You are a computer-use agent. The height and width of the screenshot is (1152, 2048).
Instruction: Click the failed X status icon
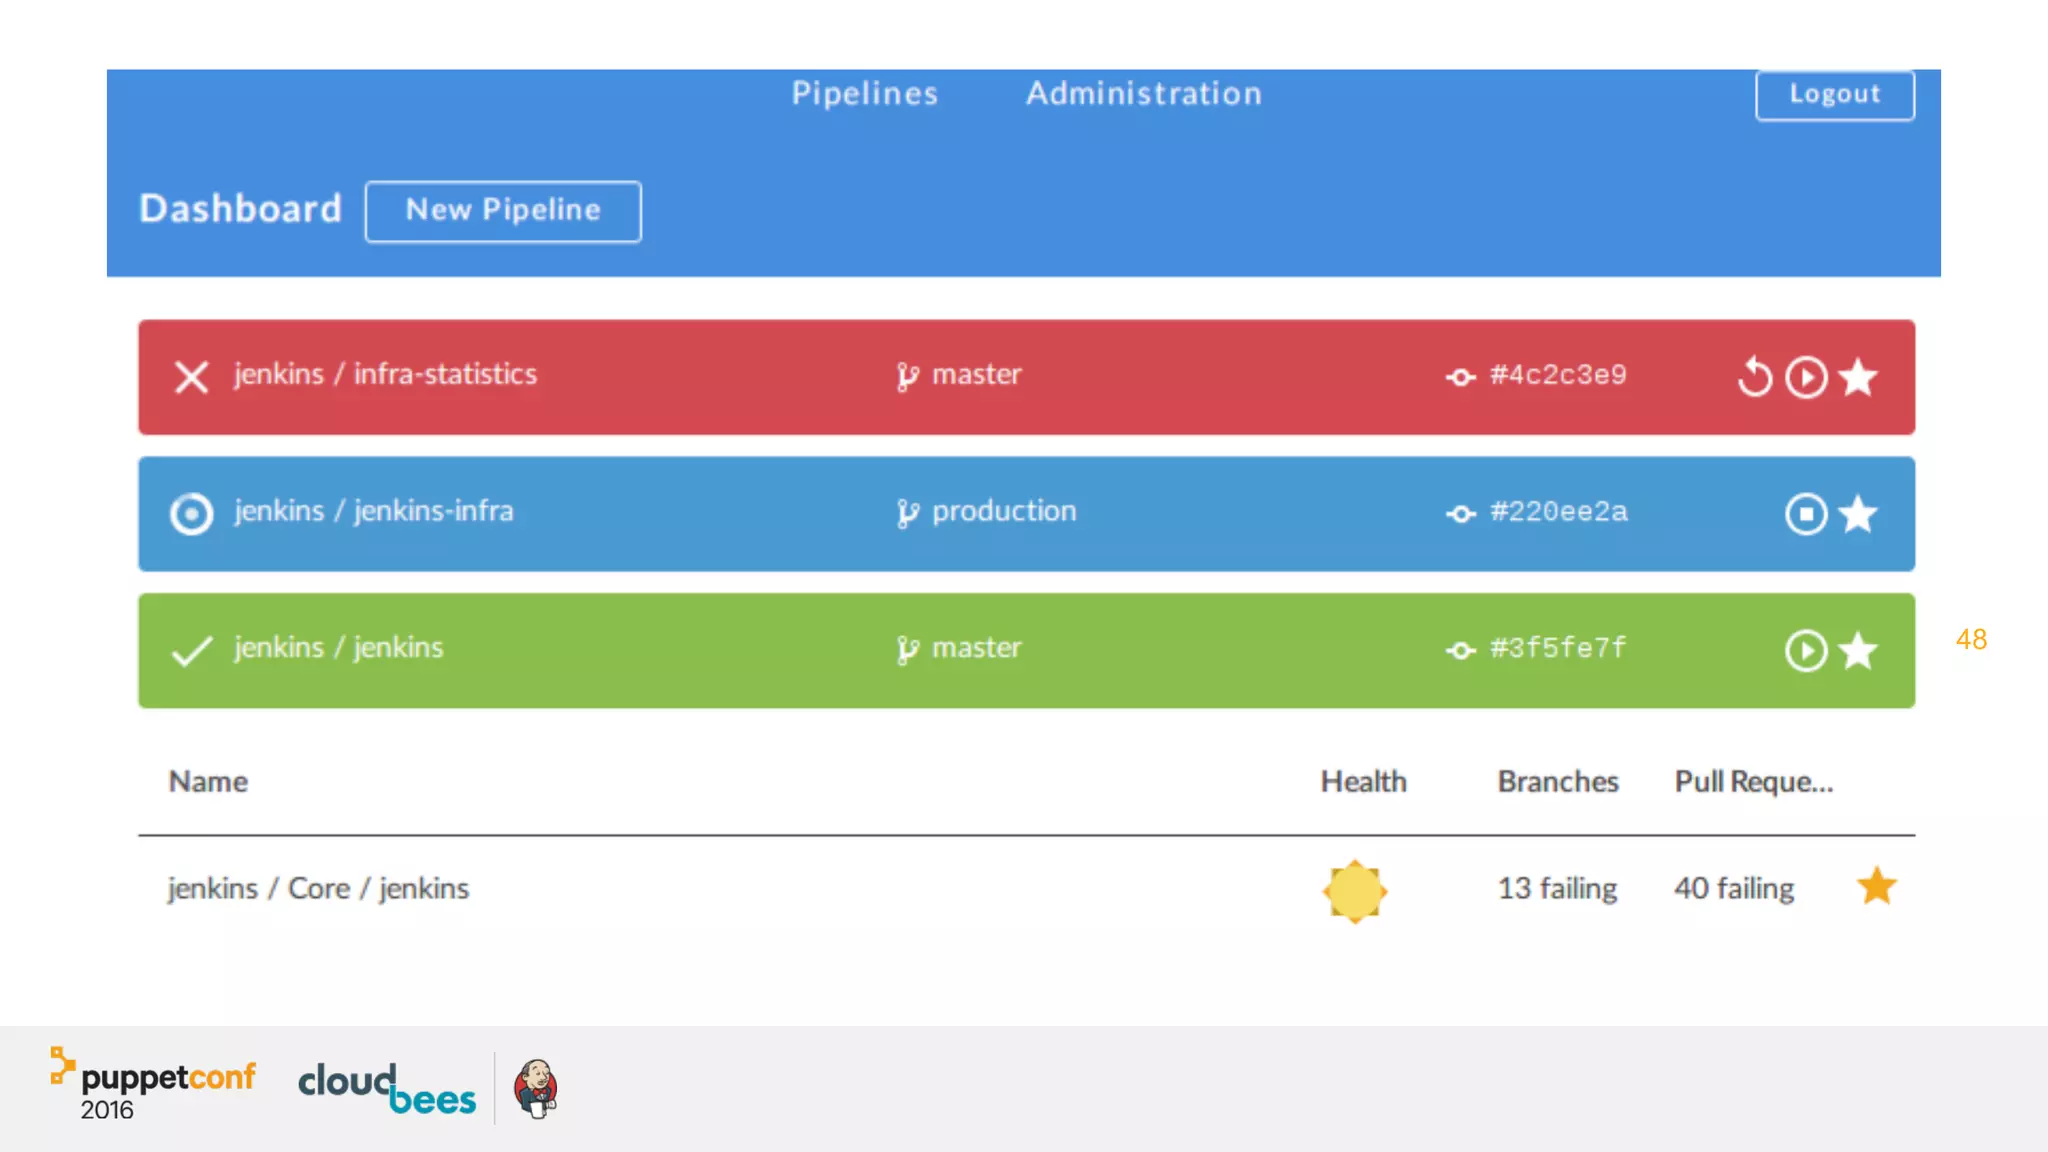click(x=191, y=377)
